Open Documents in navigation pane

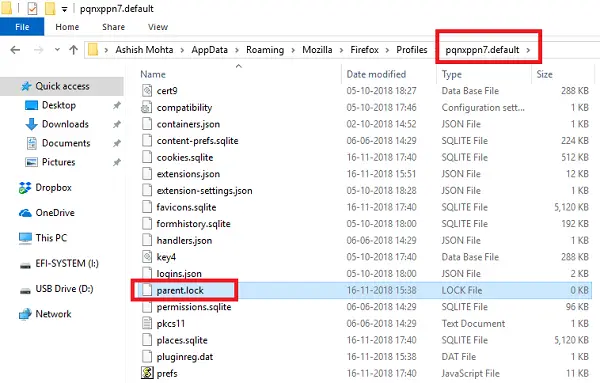pos(66,143)
